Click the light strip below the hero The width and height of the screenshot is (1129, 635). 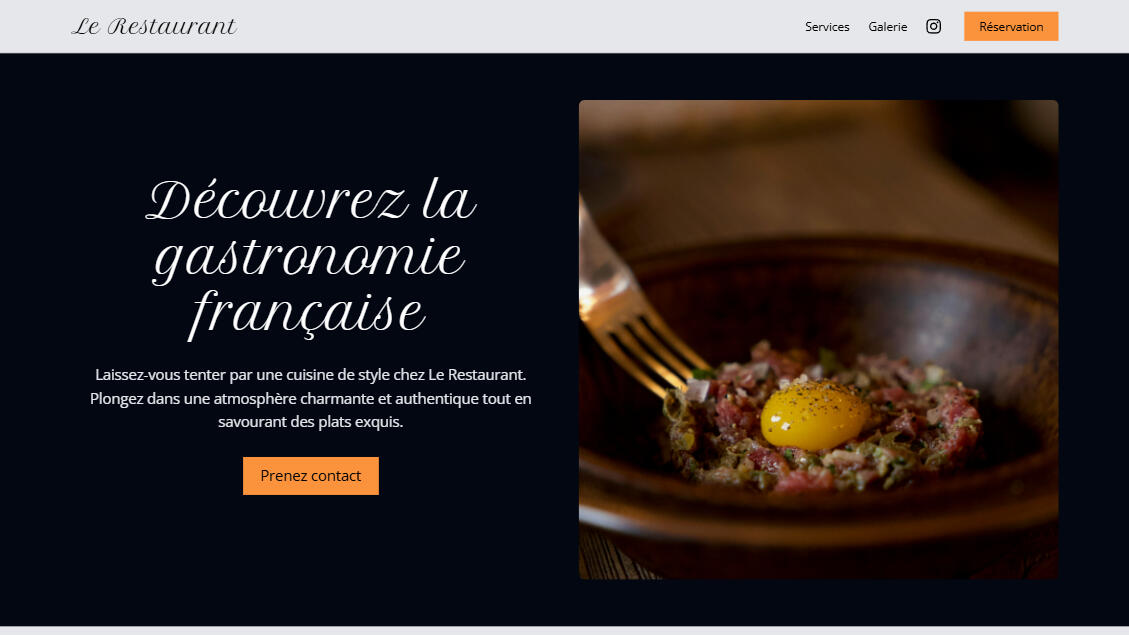[x=564, y=631]
